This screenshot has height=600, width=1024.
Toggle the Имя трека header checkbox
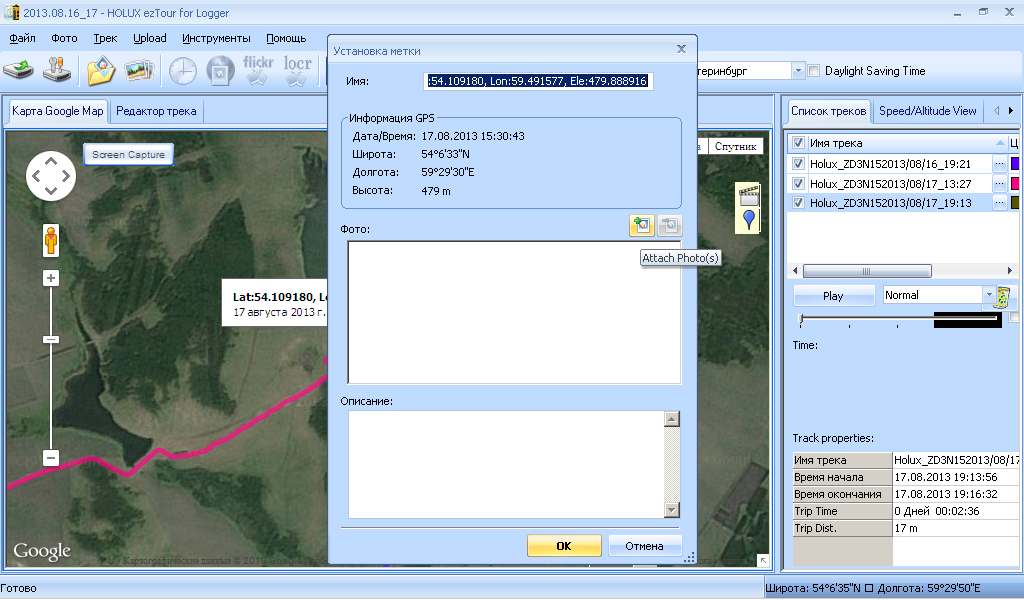pos(798,142)
